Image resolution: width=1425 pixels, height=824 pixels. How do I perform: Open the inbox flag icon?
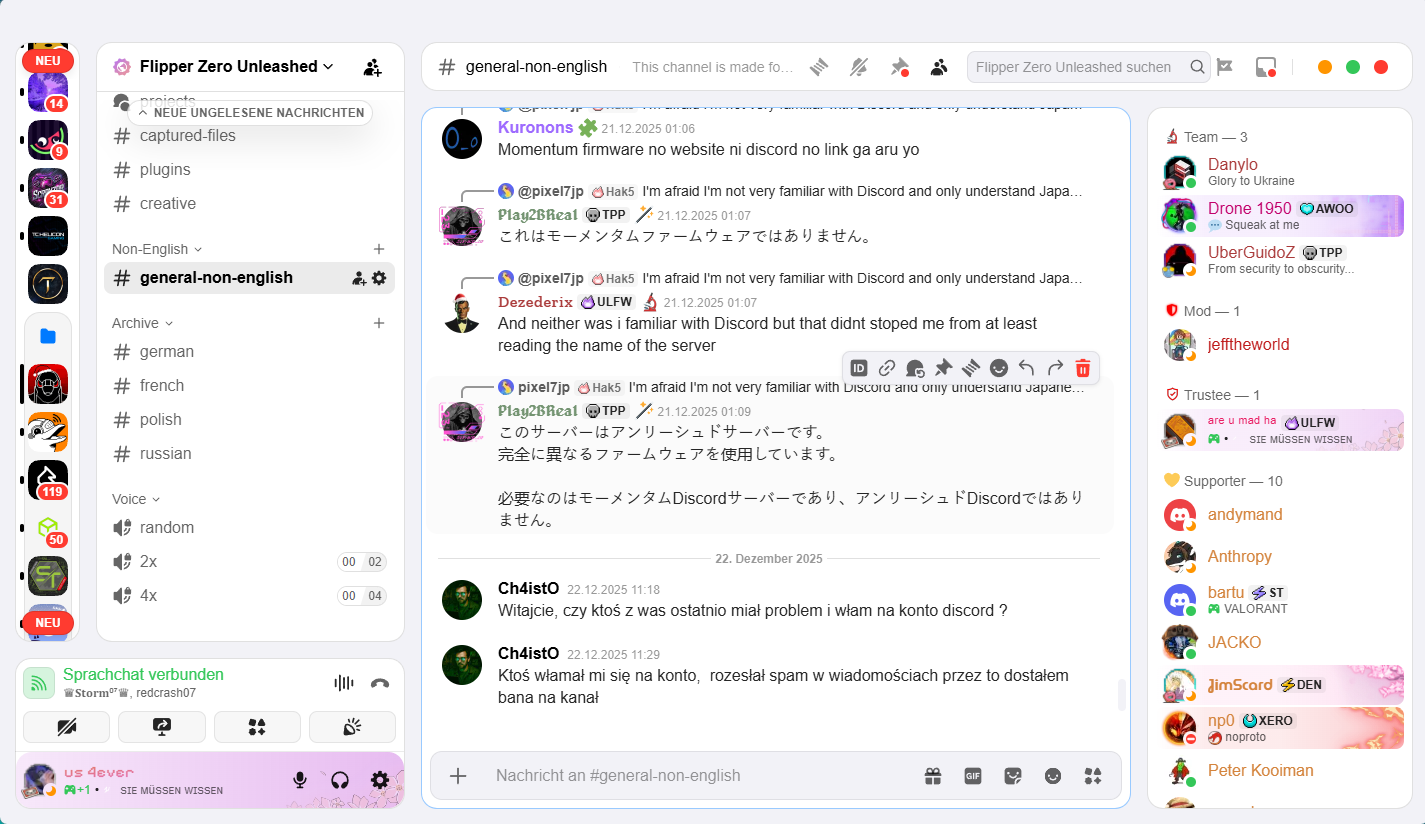[x=1225, y=67]
